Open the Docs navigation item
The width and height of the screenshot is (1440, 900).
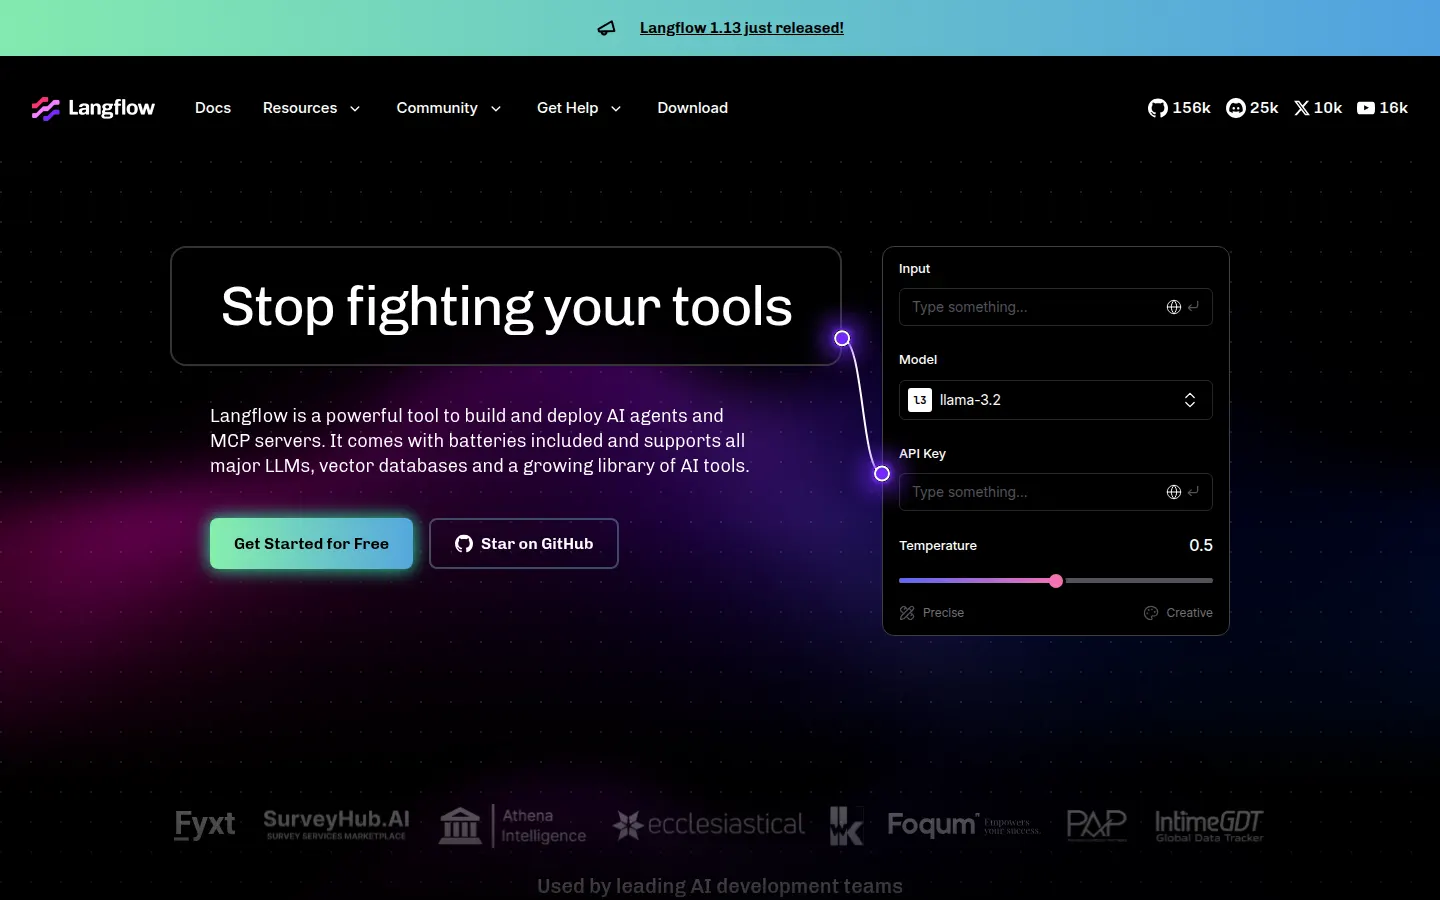[x=213, y=108]
